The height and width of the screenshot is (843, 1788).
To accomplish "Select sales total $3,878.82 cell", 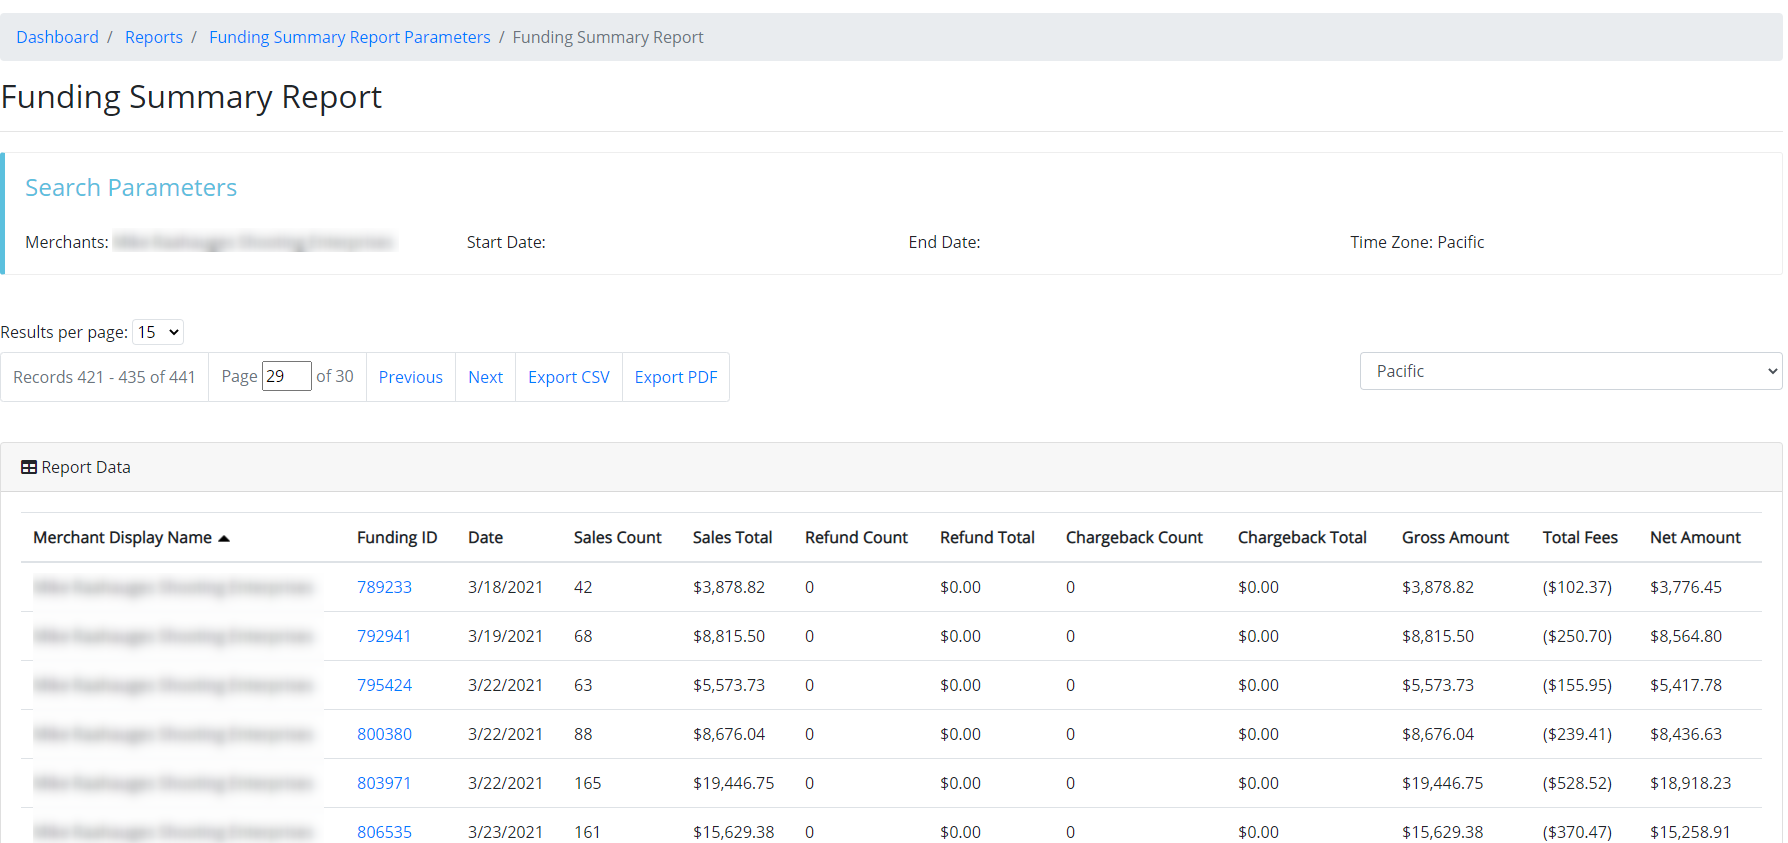I will click(729, 587).
